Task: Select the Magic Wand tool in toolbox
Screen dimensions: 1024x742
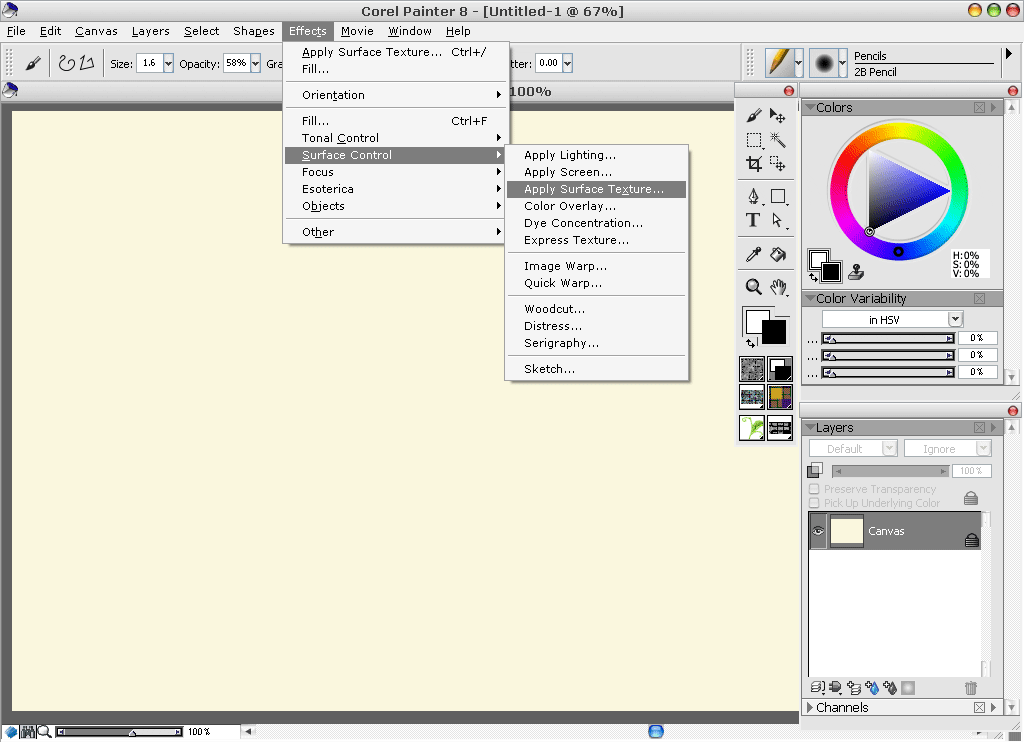Action: click(x=777, y=139)
